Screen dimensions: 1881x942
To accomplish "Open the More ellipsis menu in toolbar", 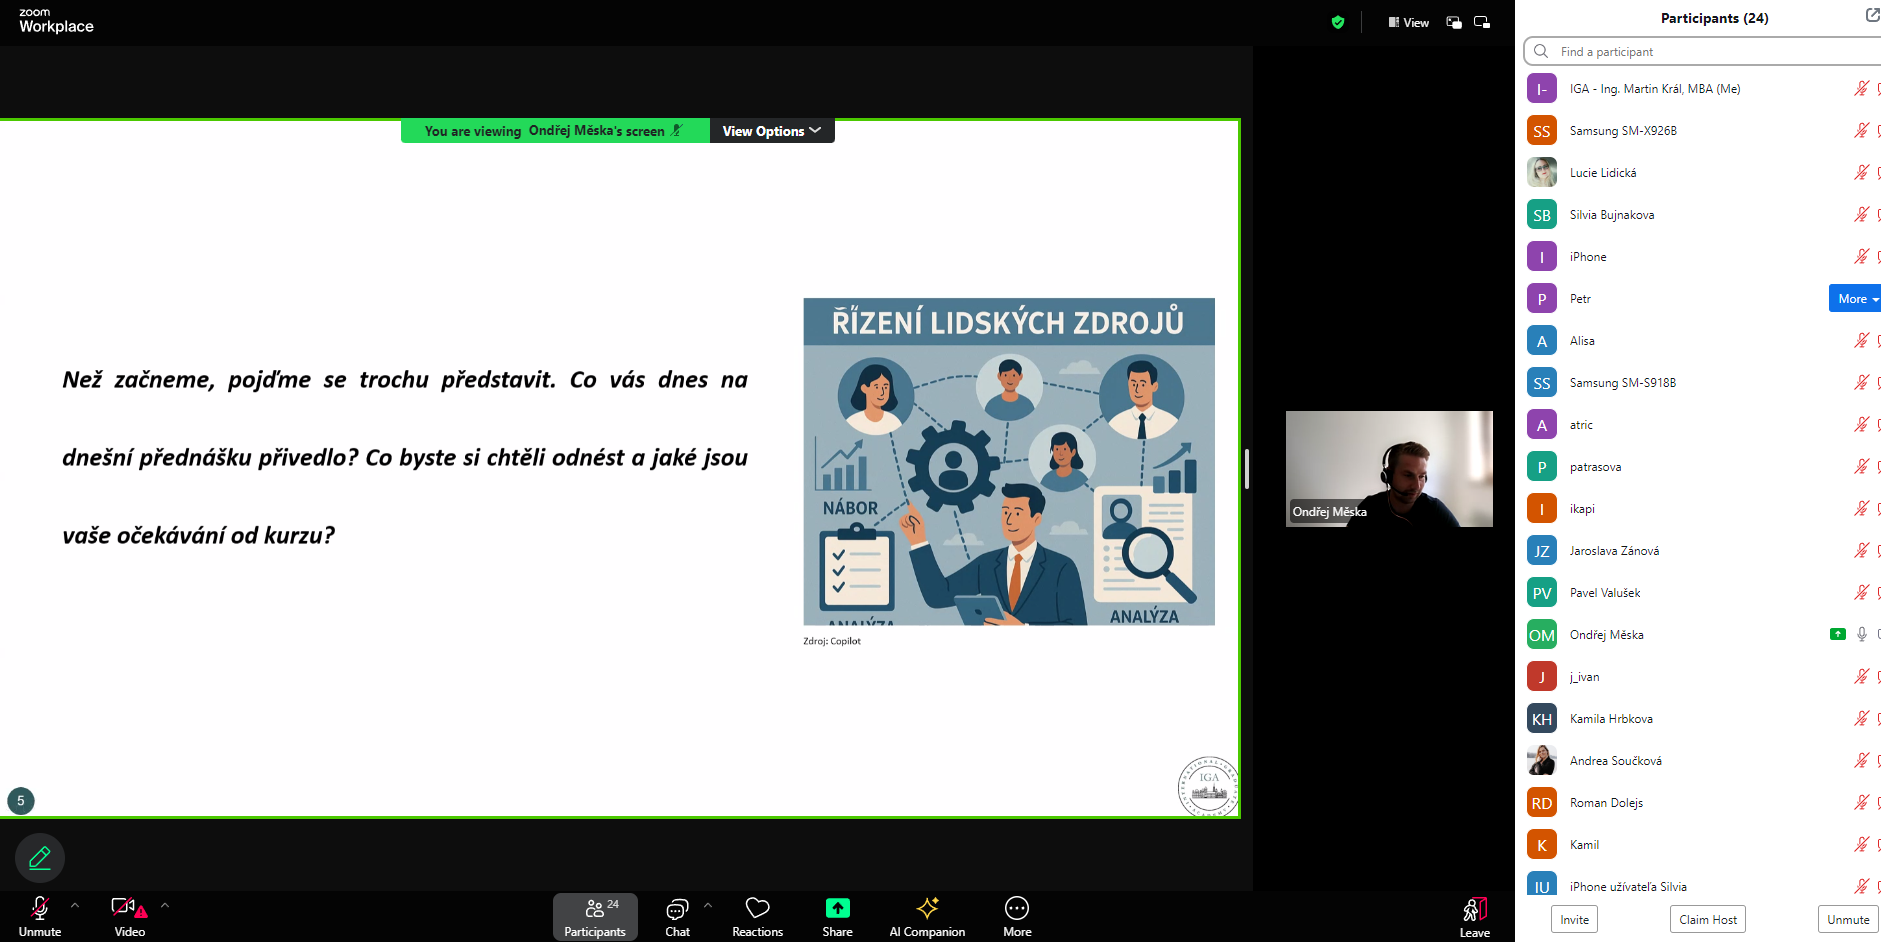I will point(1017,908).
